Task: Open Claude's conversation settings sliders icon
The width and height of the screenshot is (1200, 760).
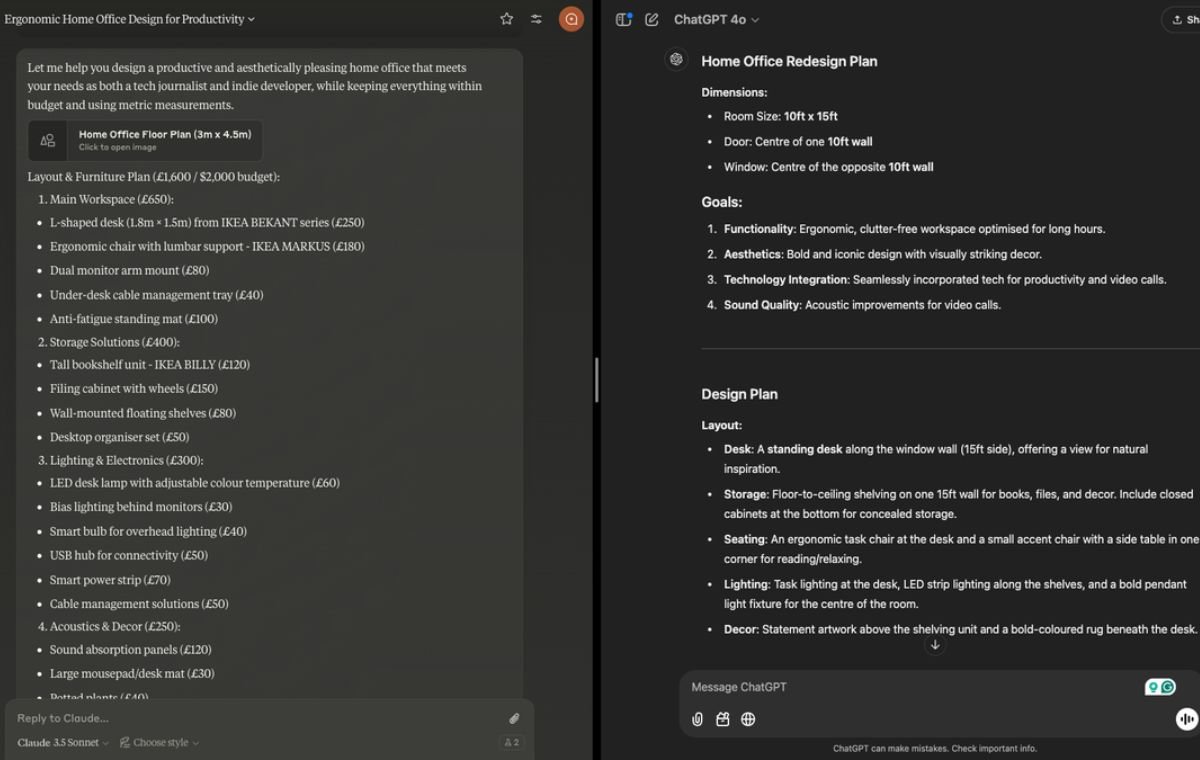Action: 537,18
